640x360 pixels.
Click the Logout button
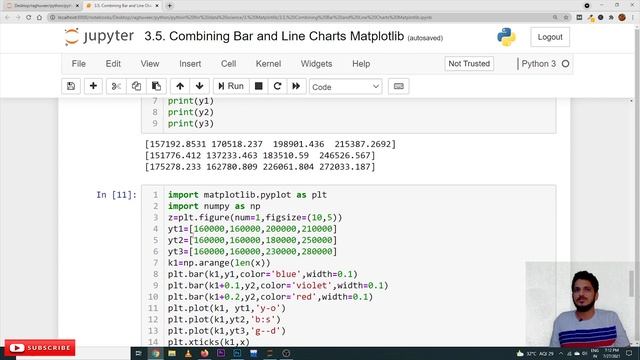(x=550, y=37)
